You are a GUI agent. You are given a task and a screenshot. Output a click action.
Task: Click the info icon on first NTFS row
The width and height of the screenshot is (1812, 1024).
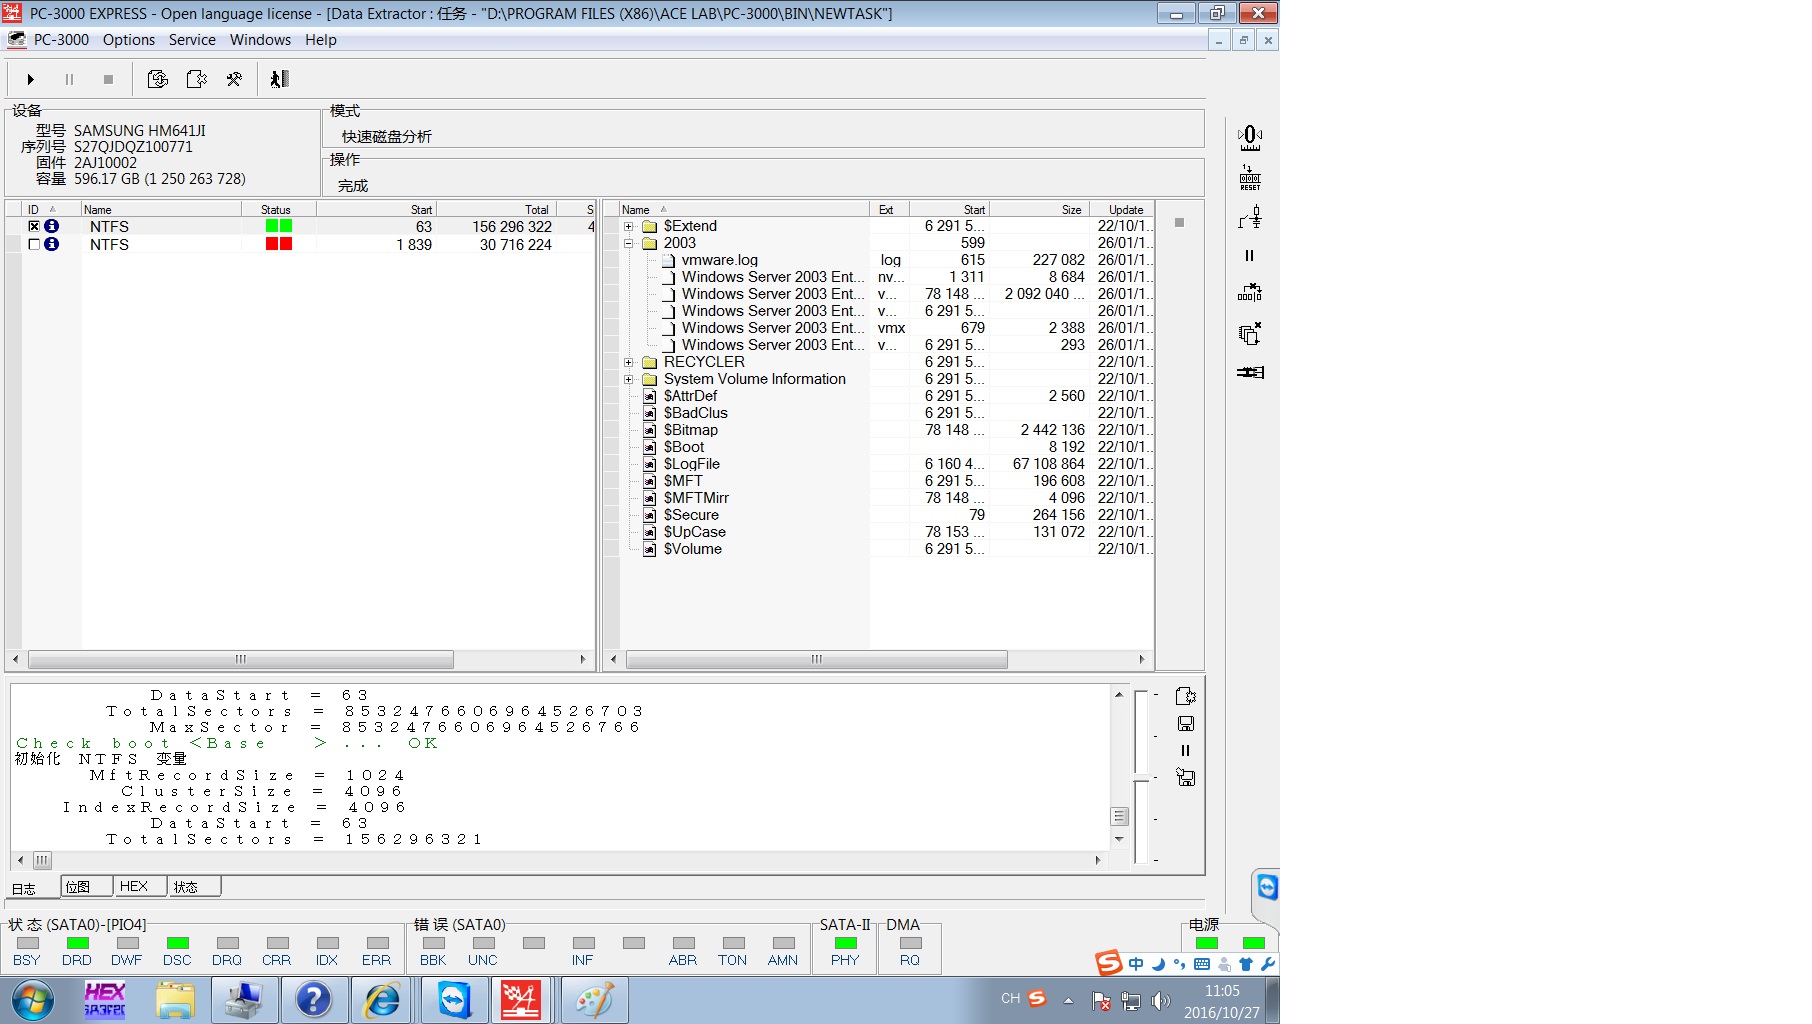[52, 226]
